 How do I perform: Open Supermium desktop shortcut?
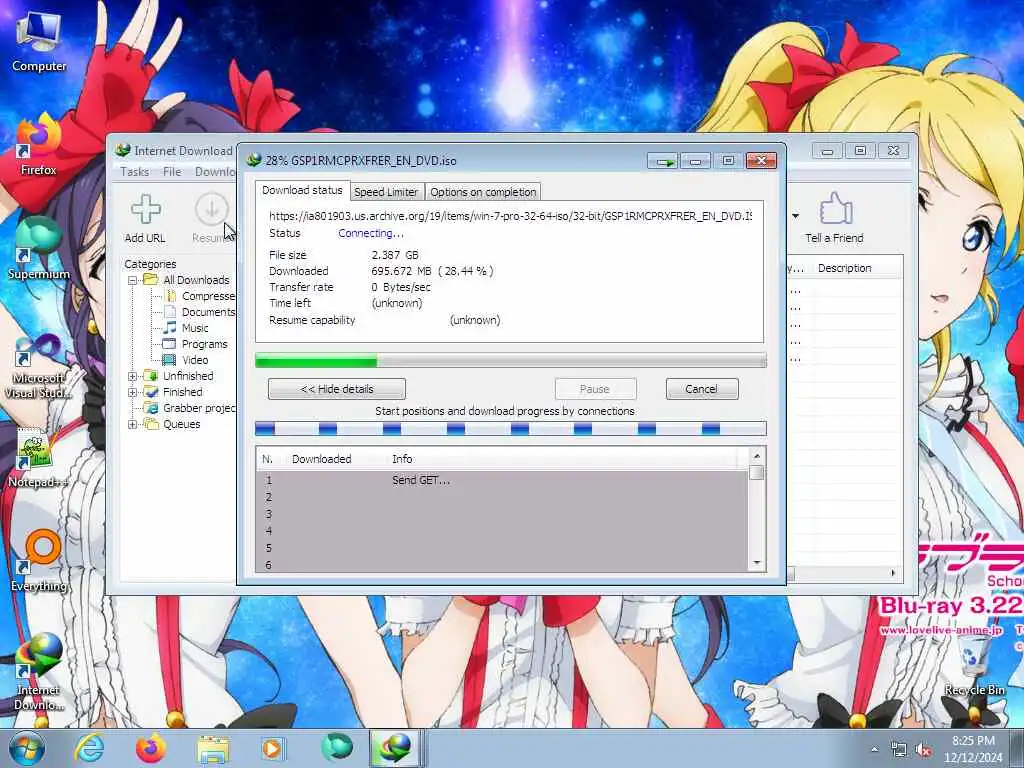coord(39,250)
